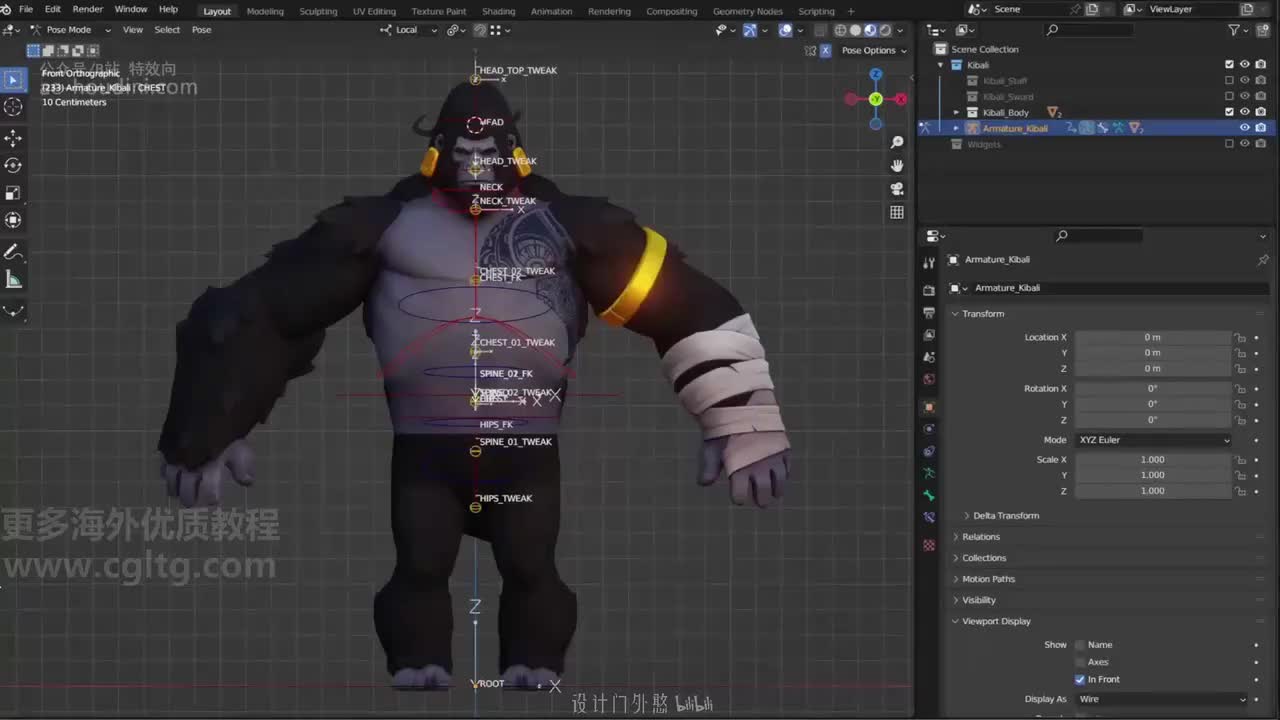Open the Bone properties tab

pos(929,495)
